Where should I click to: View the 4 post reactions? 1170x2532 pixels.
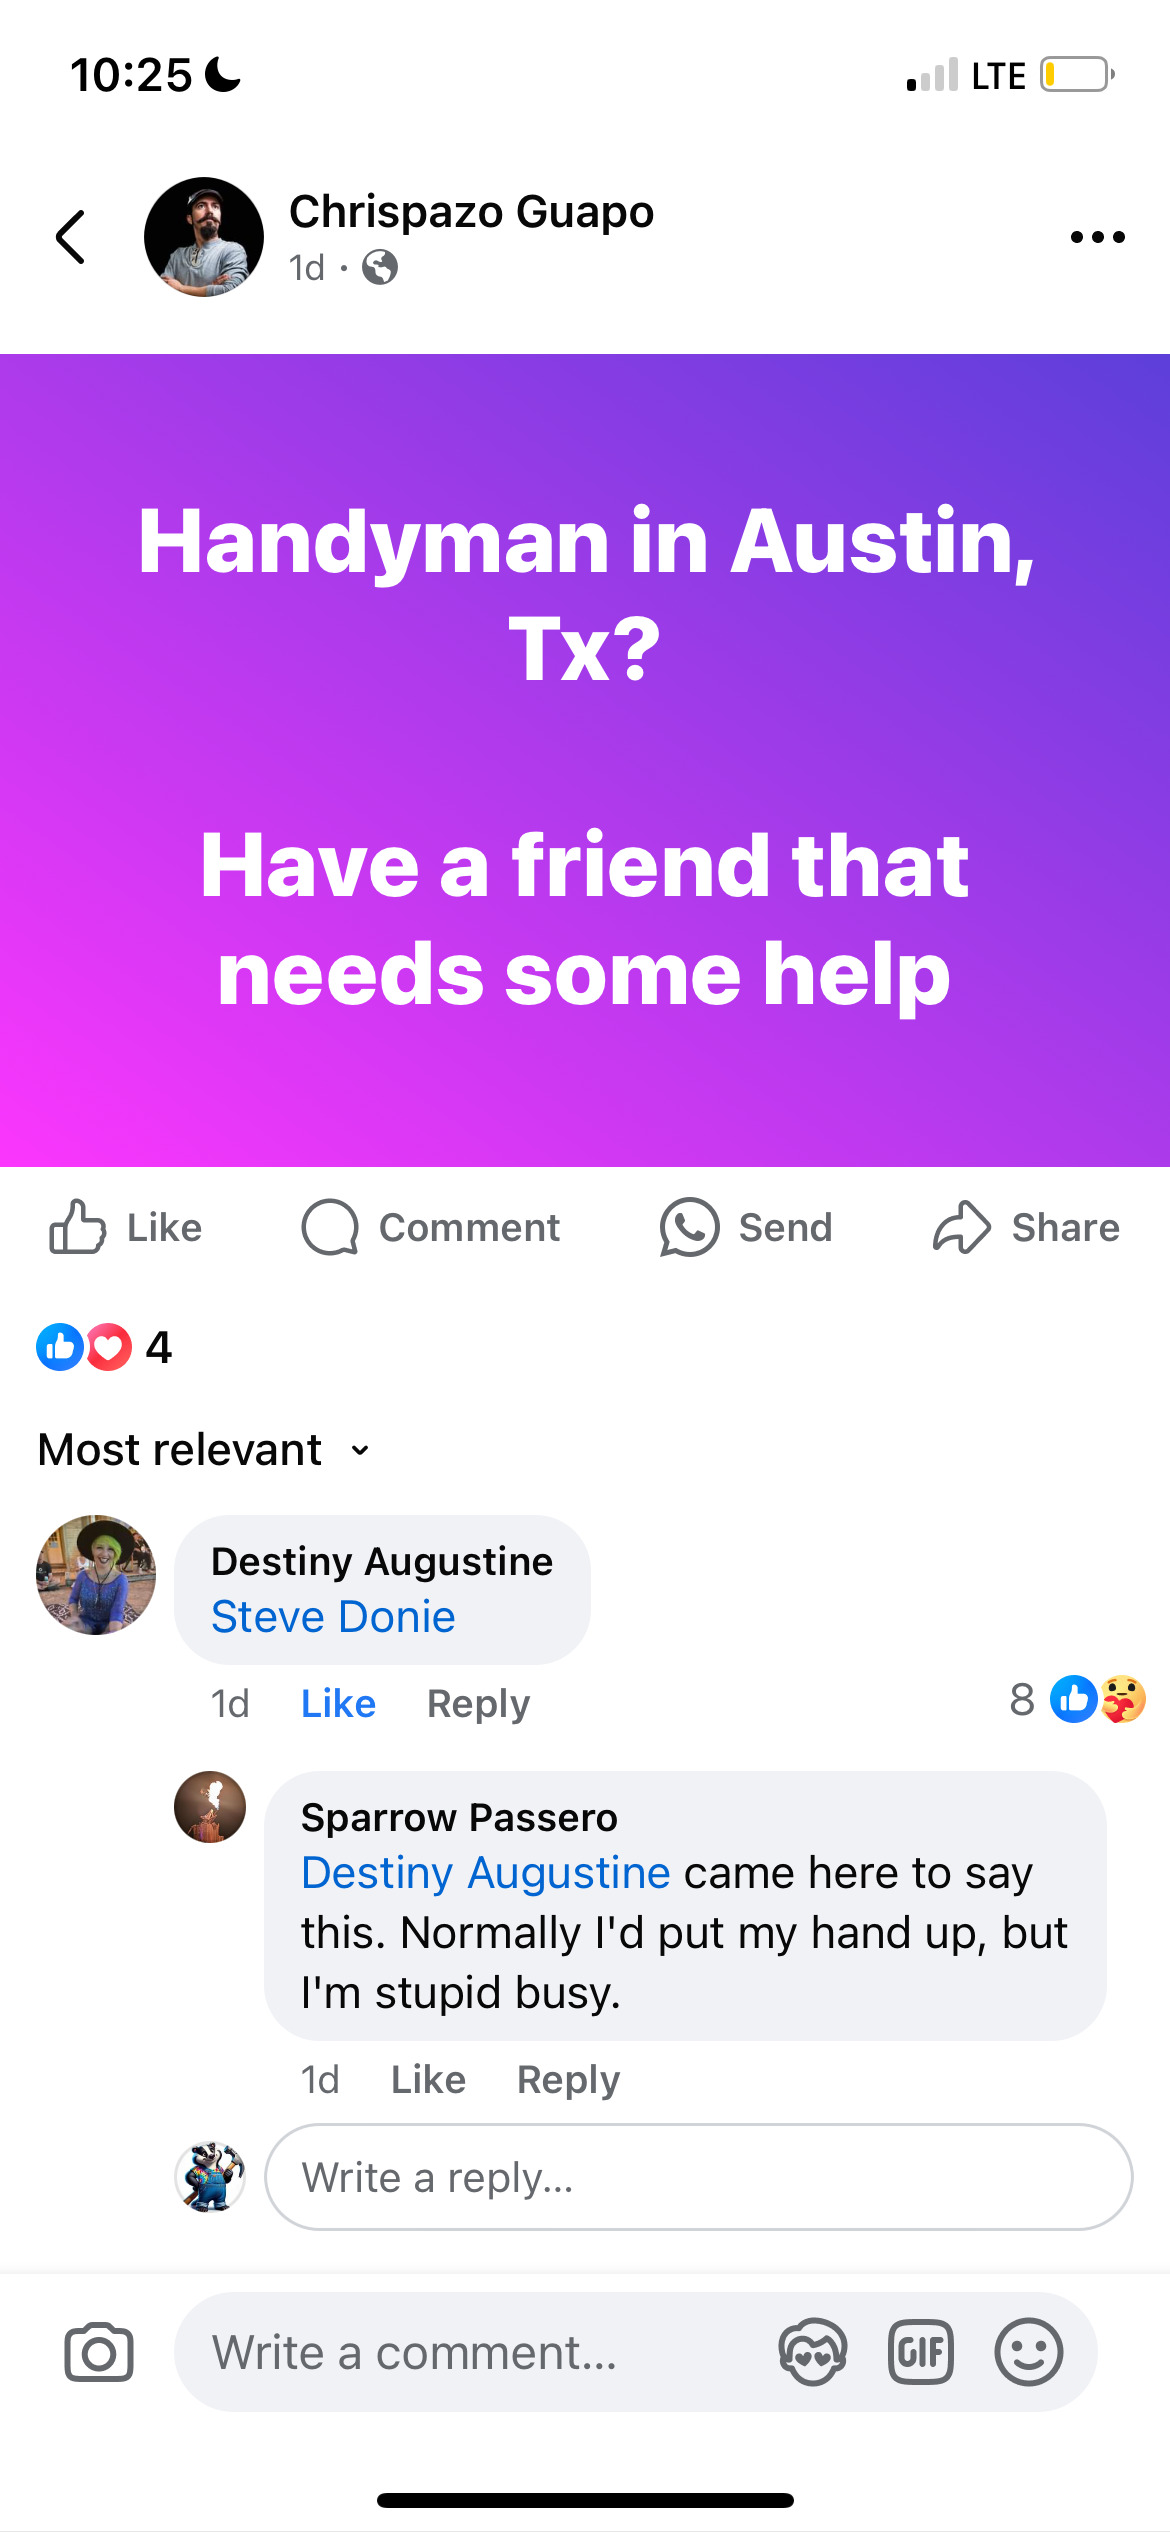(104, 1347)
